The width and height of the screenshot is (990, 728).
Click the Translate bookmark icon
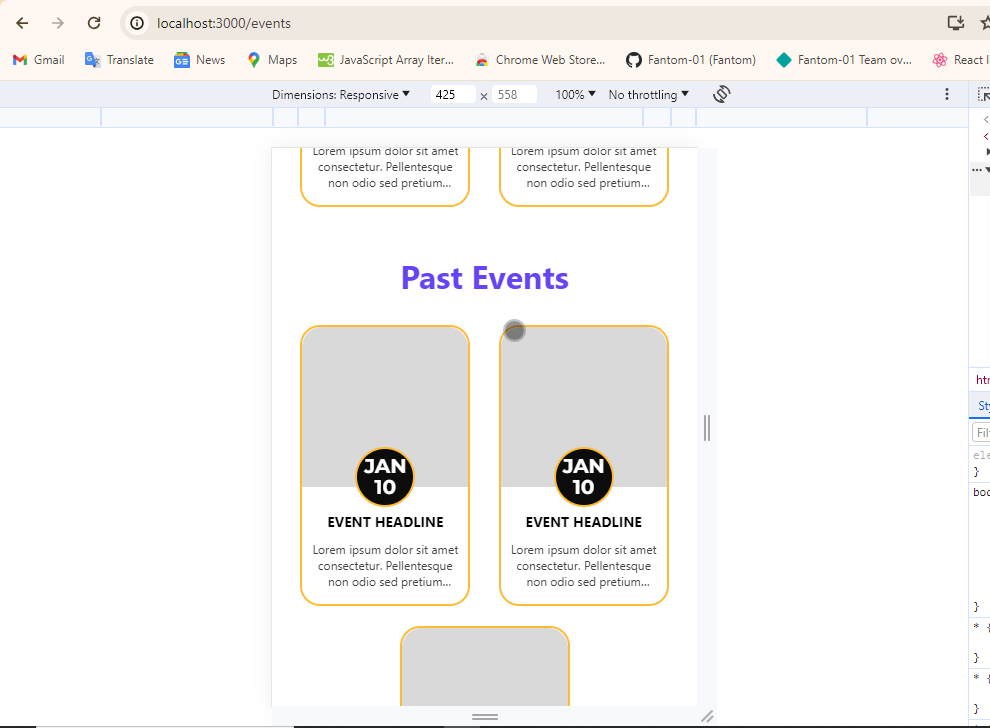[93, 60]
